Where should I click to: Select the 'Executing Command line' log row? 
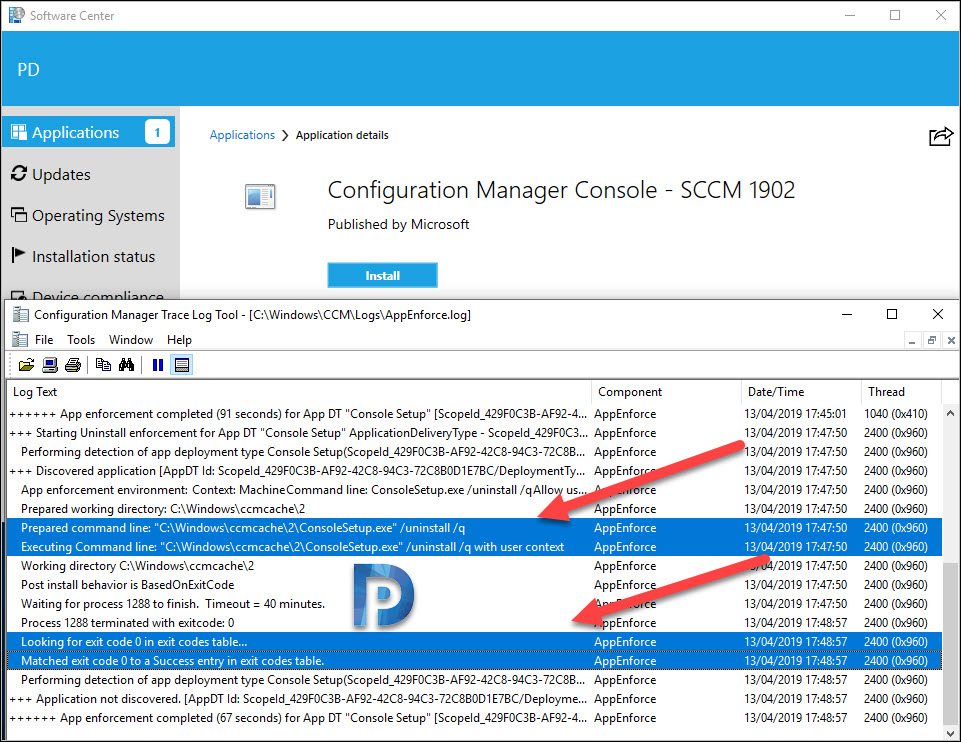[x=474, y=547]
